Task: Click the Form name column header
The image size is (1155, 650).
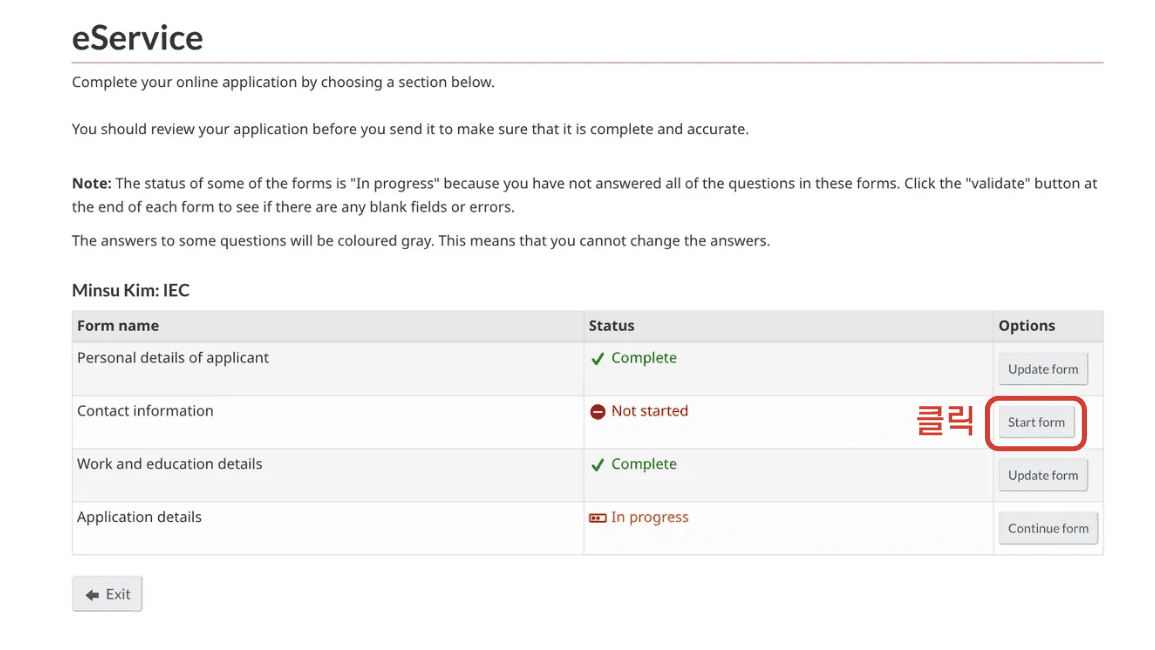Action: pos(118,325)
